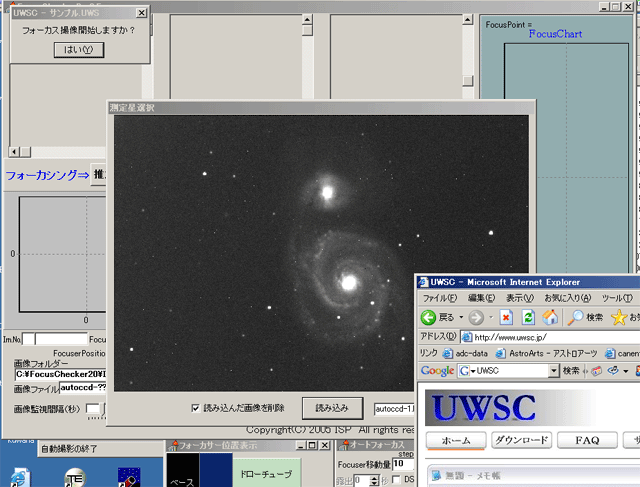Open IE favorites with the star icon
640x487 pixels.
pos(619,318)
